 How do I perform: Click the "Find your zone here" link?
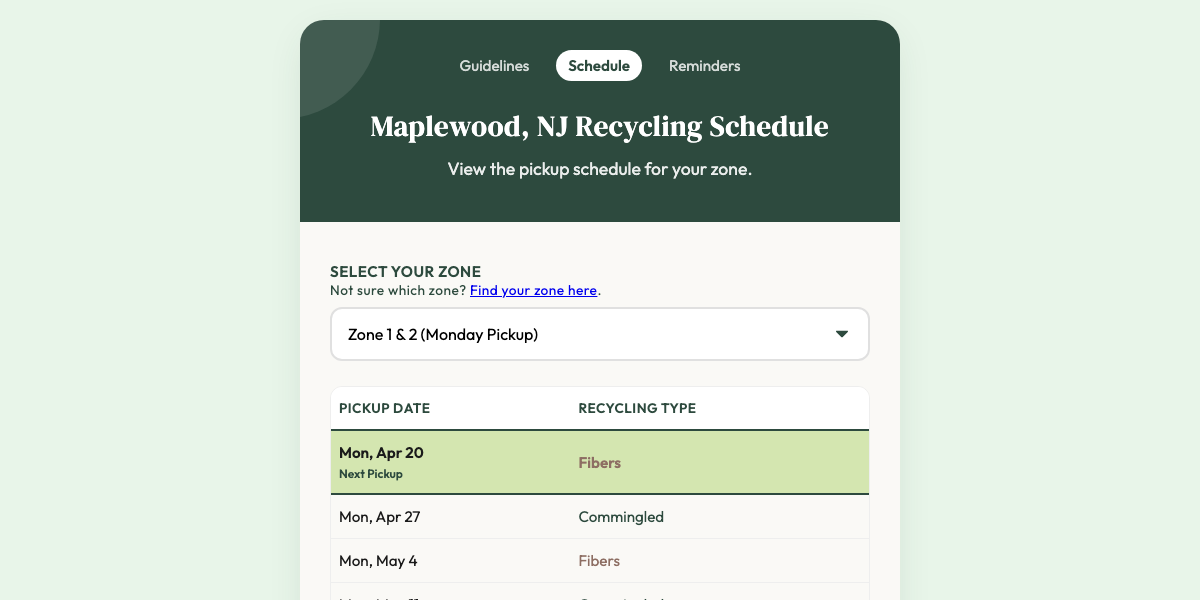533,290
